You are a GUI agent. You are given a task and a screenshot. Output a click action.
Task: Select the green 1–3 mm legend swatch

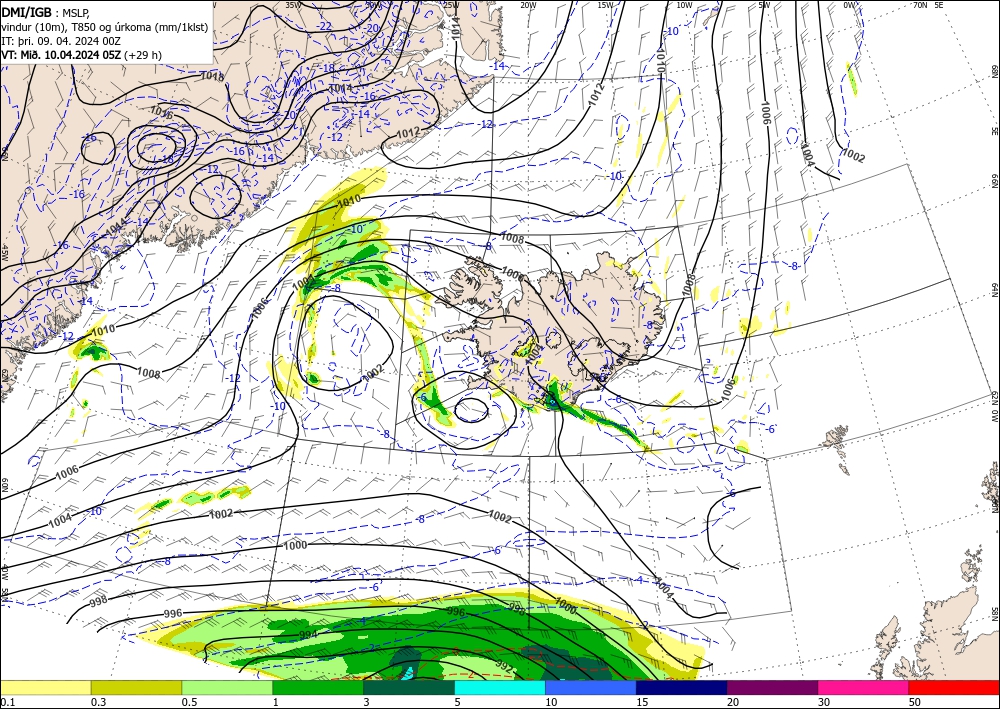click(x=318, y=687)
